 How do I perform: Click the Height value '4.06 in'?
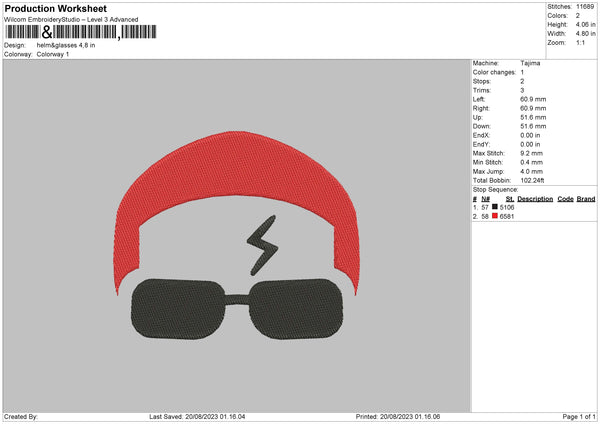point(585,24)
